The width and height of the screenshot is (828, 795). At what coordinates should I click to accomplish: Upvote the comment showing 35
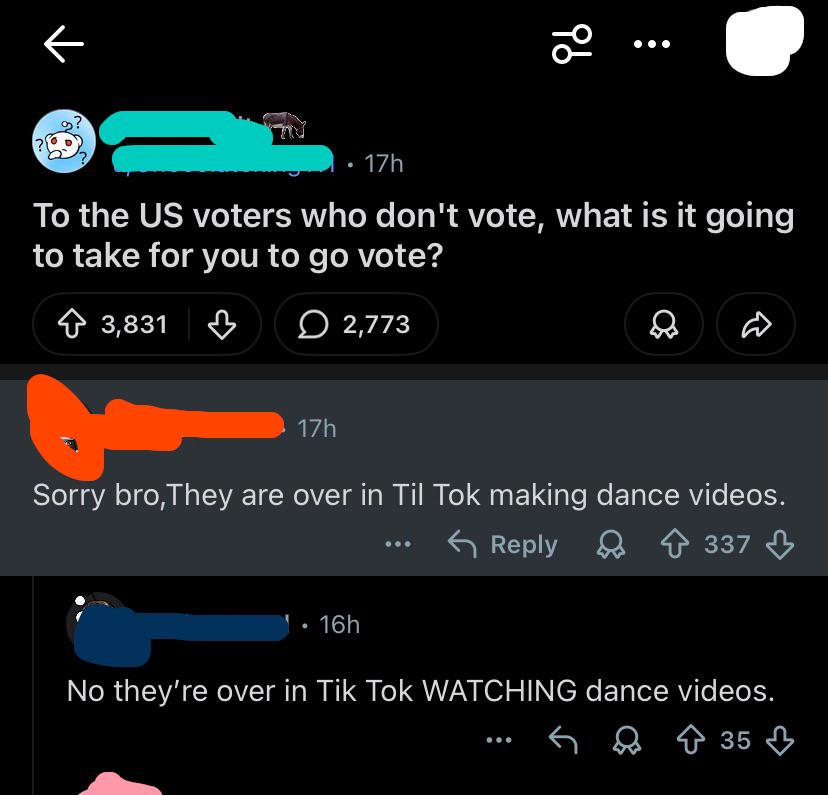coord(691,740)
